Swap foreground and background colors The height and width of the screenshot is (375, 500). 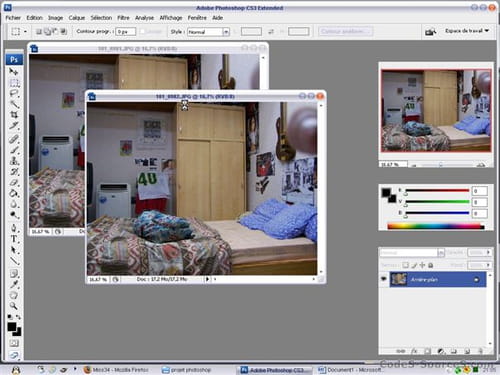point(18,317)
